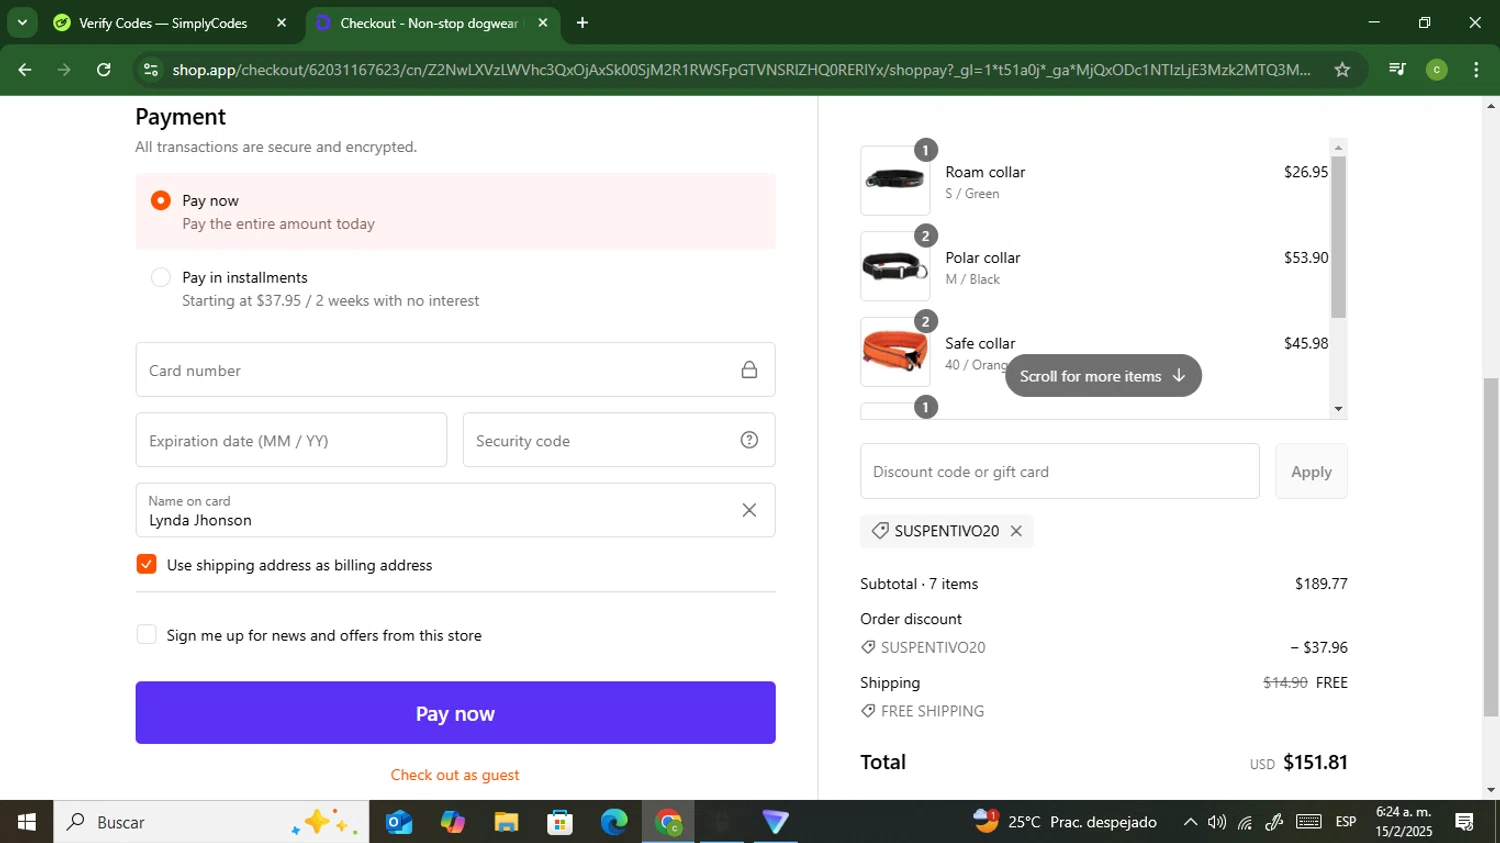
Task: Close the Checkout tab
Action: (543, 23)
